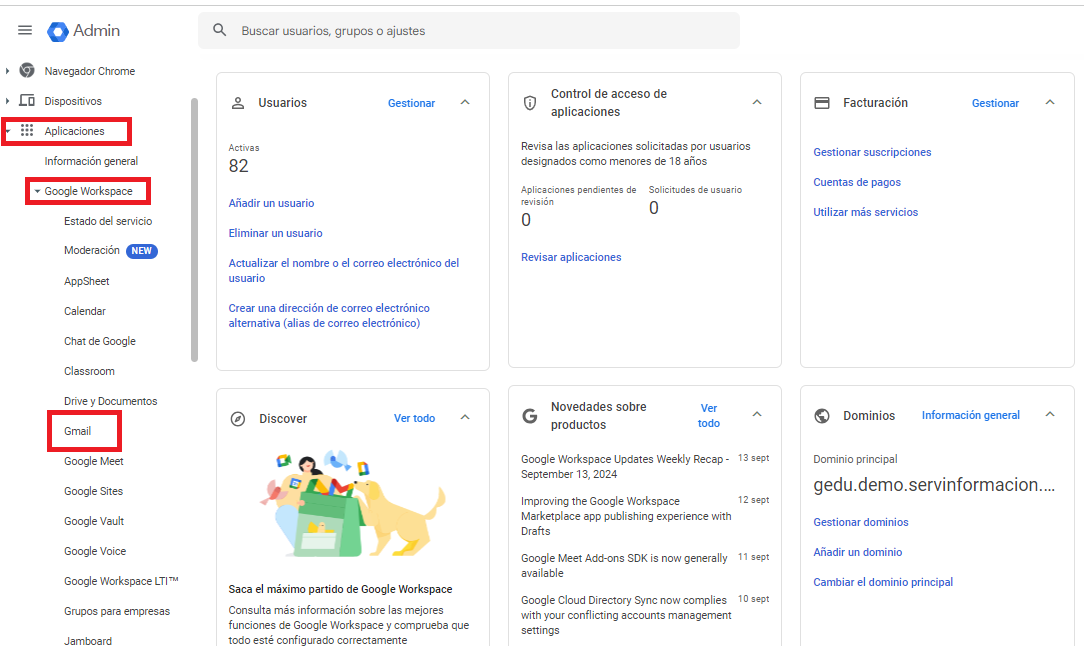Open Google Voice settings
Image resolution: width=1084 pixels, height=646 pixels.
[x=95, y=551]
